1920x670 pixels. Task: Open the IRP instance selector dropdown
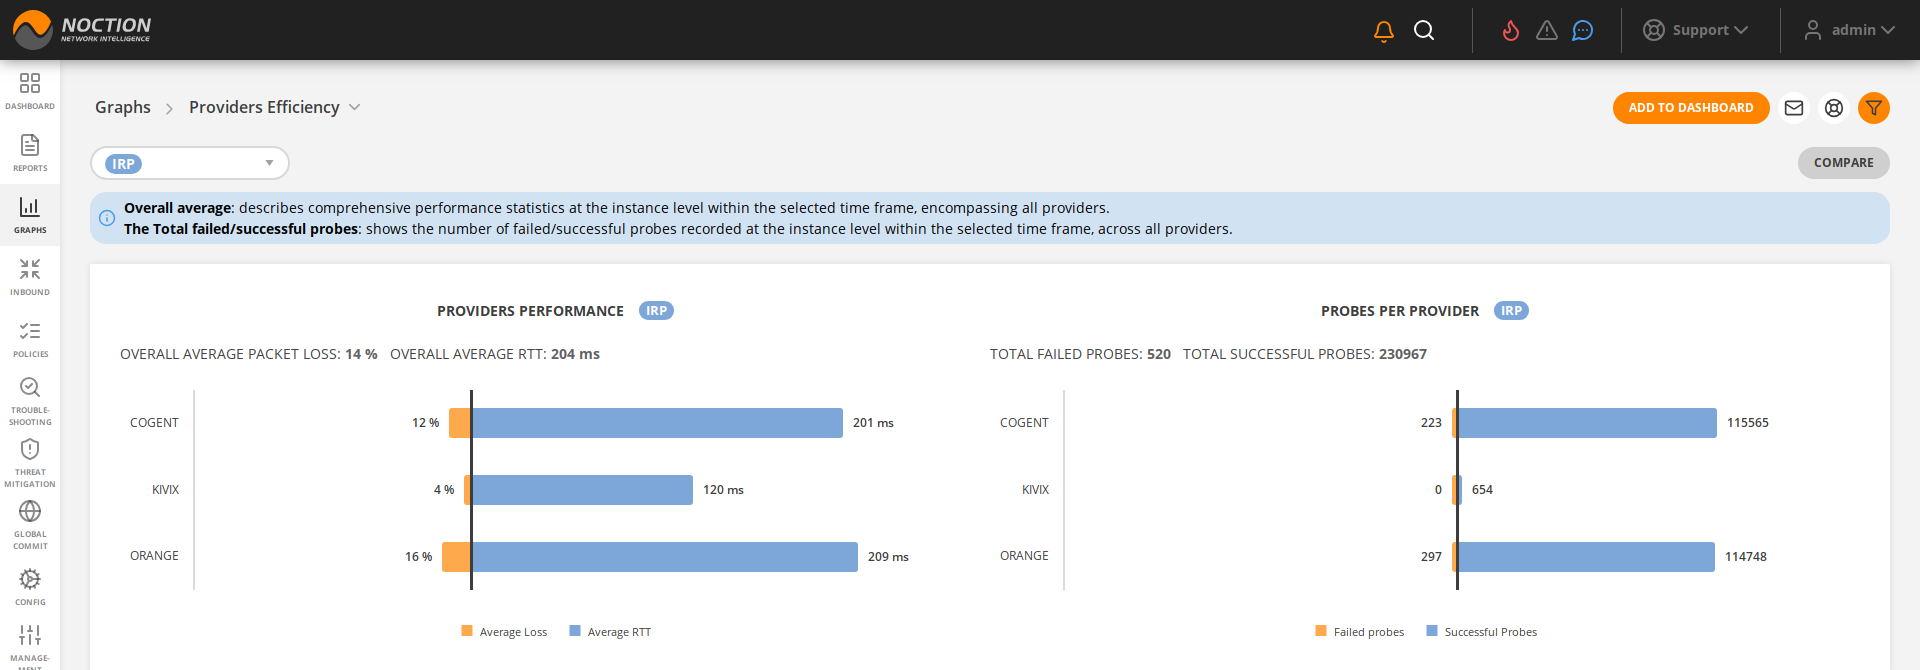189,162
